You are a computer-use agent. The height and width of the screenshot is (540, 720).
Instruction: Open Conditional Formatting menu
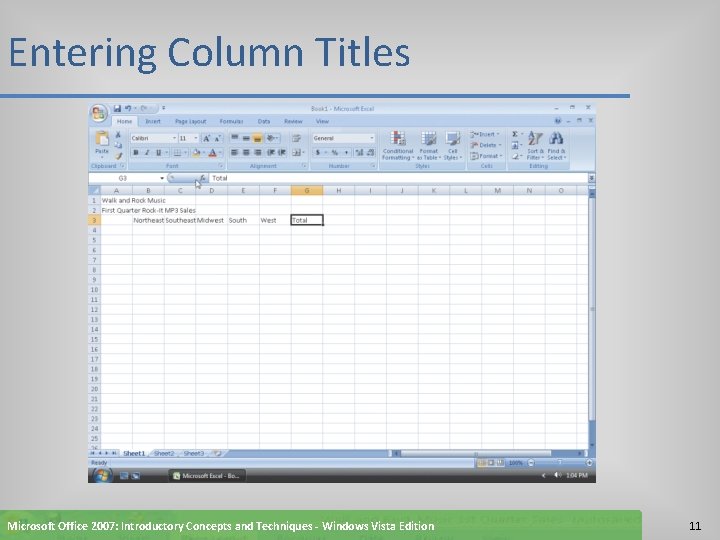point(398,146)
